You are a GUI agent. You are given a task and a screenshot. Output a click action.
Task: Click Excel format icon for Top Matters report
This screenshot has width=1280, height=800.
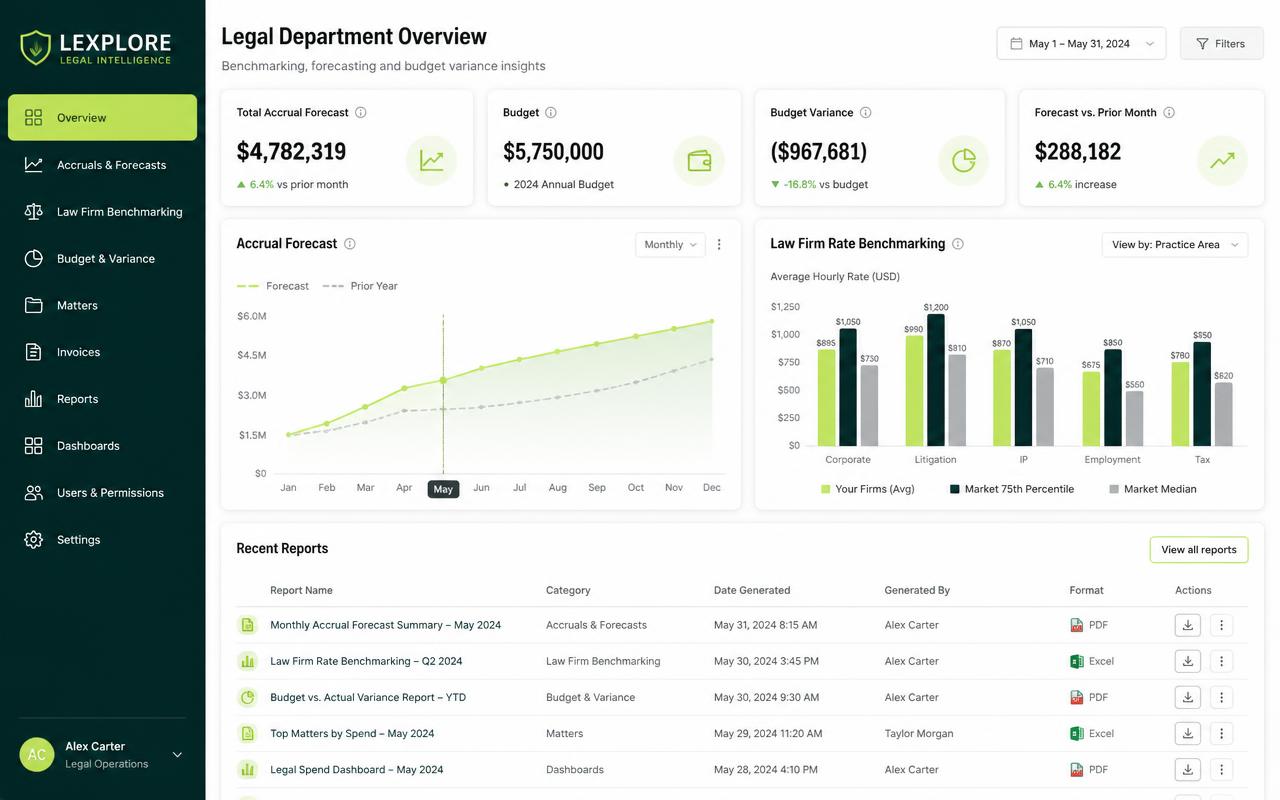(x=1077, y=733)
